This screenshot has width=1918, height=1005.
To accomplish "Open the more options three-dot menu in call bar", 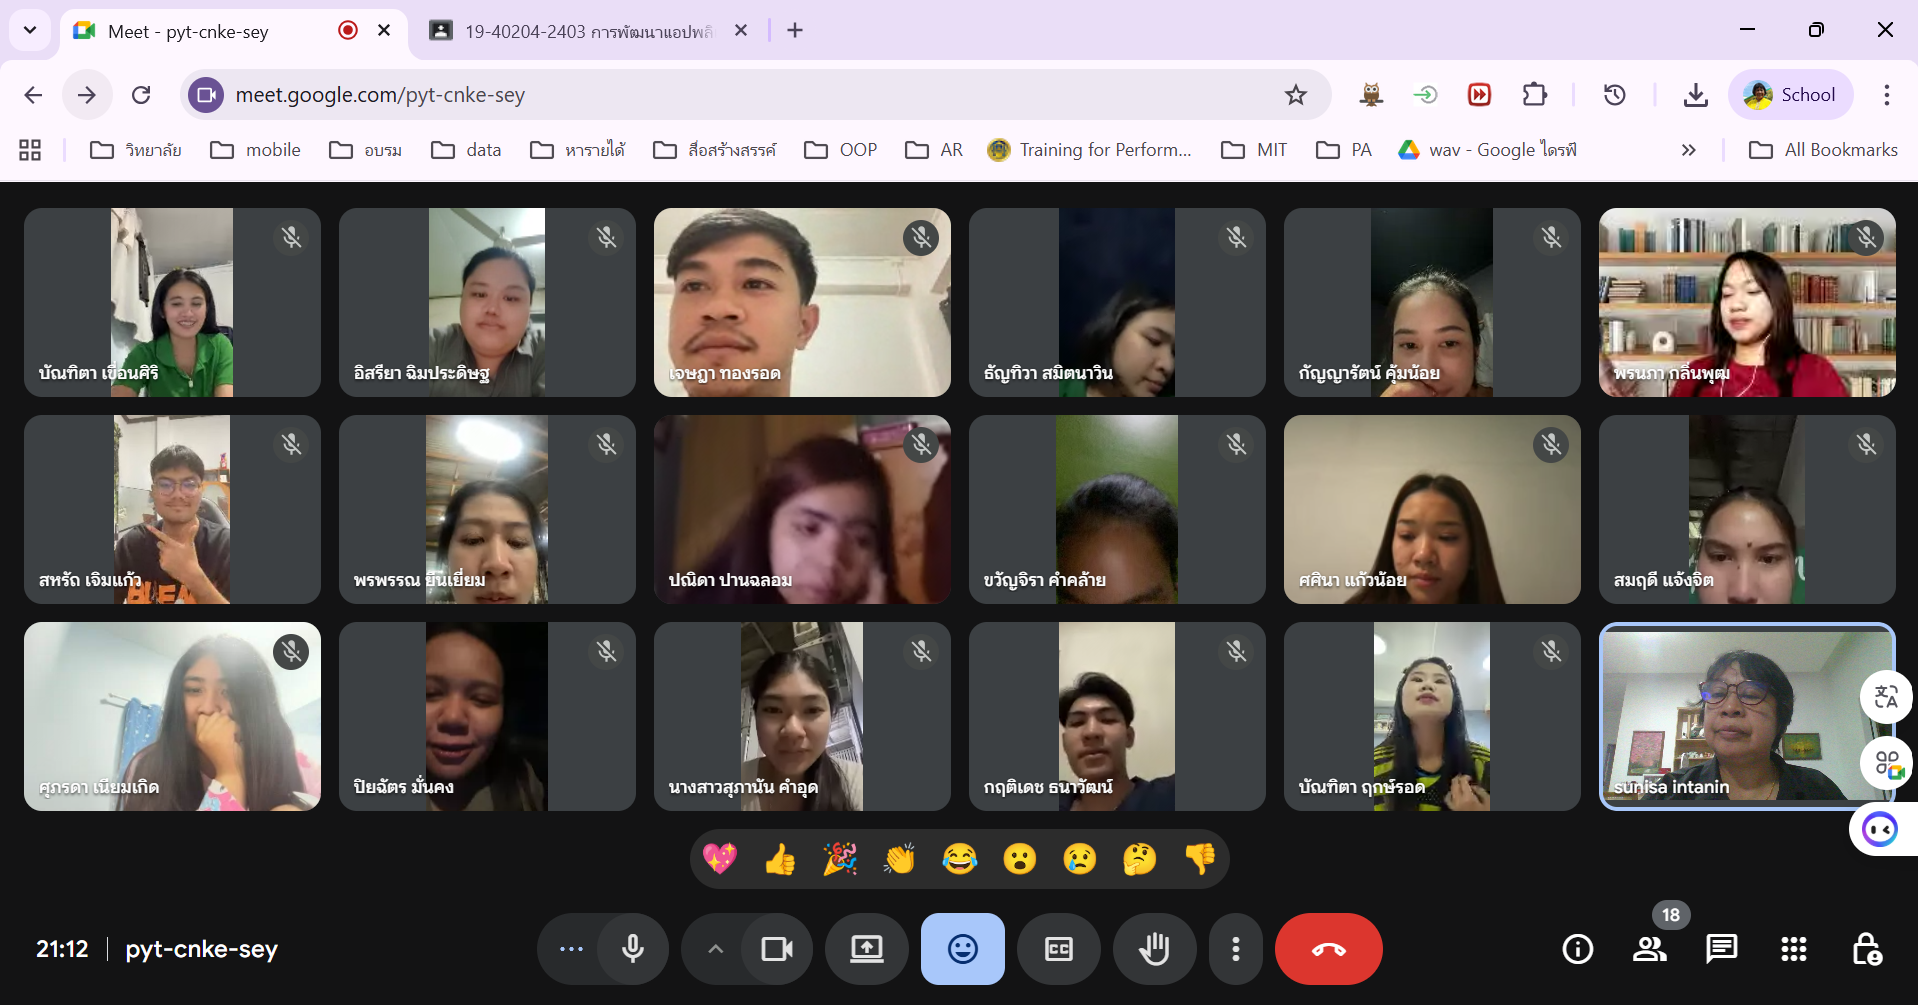I will coord(1236,949).
